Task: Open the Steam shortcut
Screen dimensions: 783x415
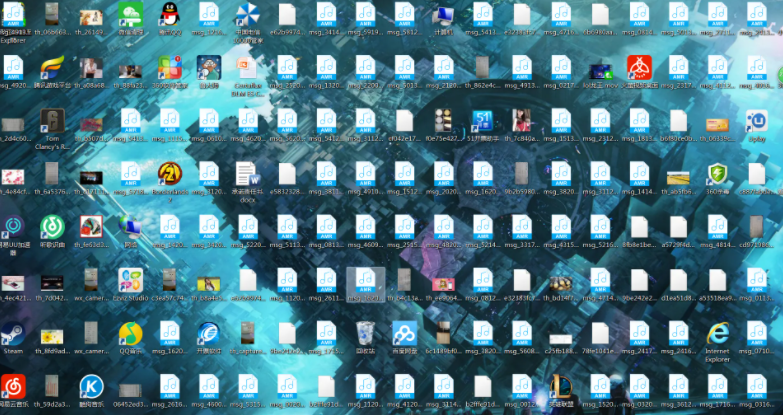Action: tap(13, 334)
